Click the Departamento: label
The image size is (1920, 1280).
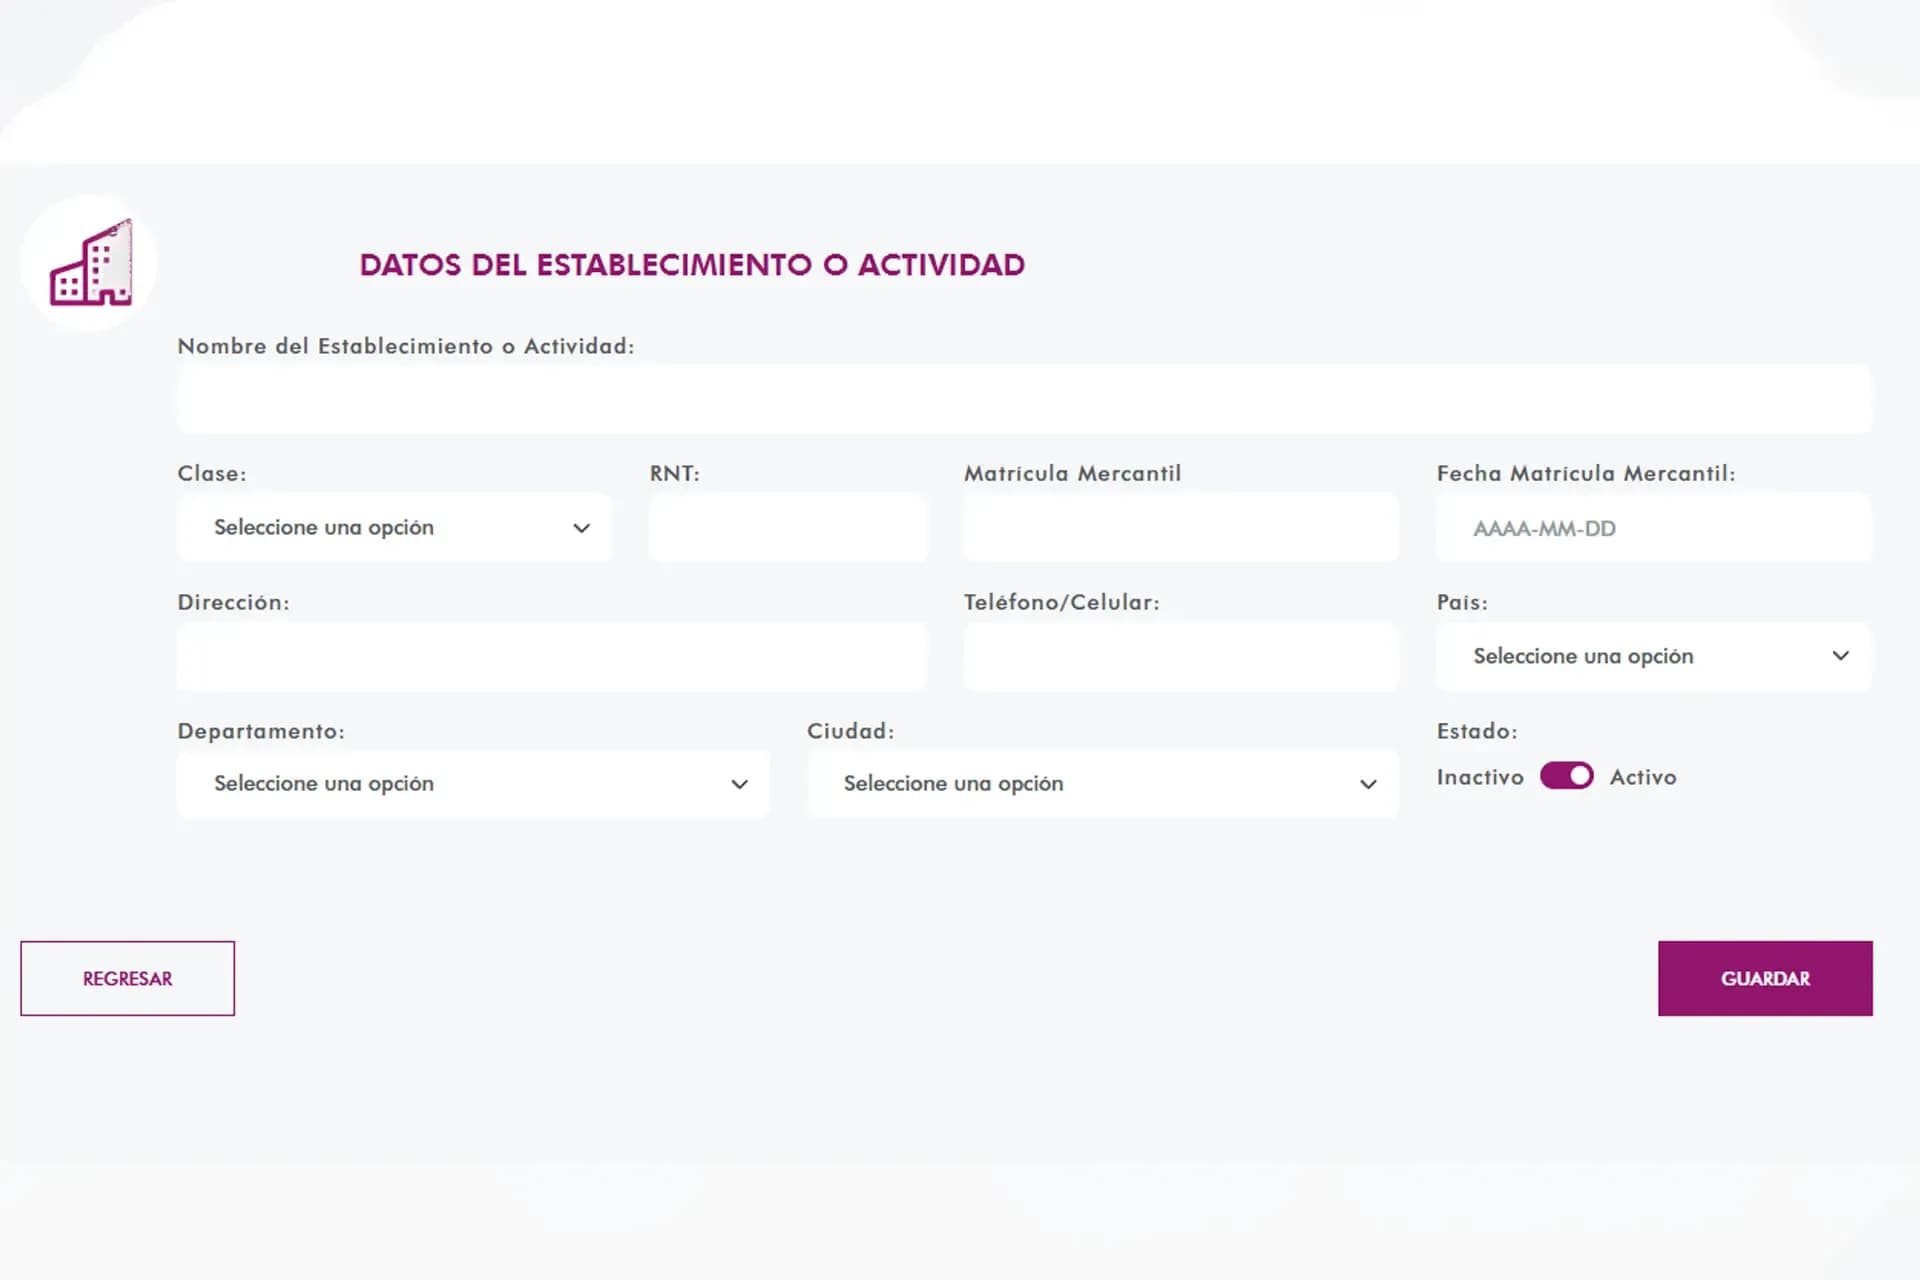pos(261,731)
